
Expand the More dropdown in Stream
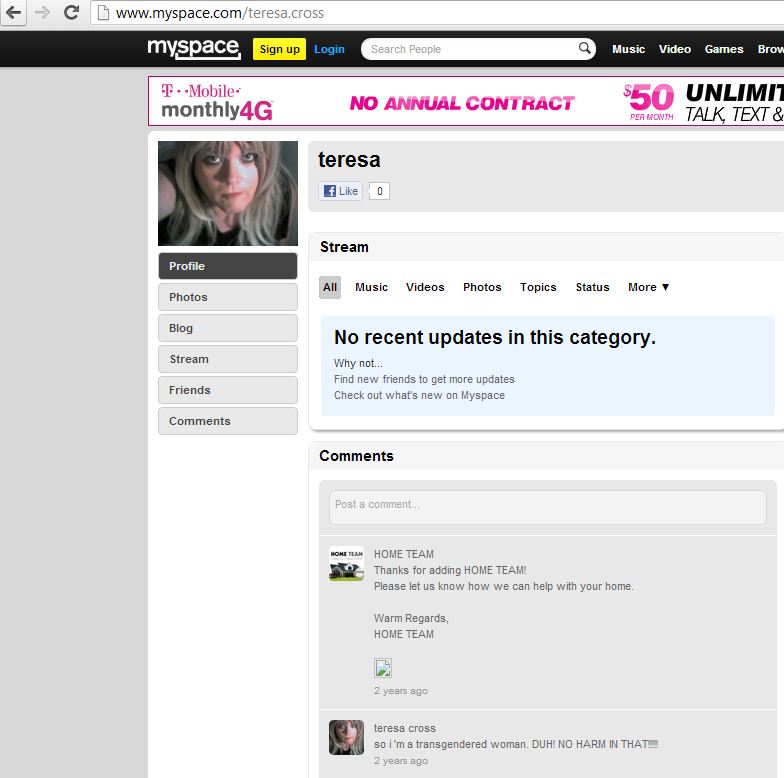pyautogui.click(x=648, y=287)
